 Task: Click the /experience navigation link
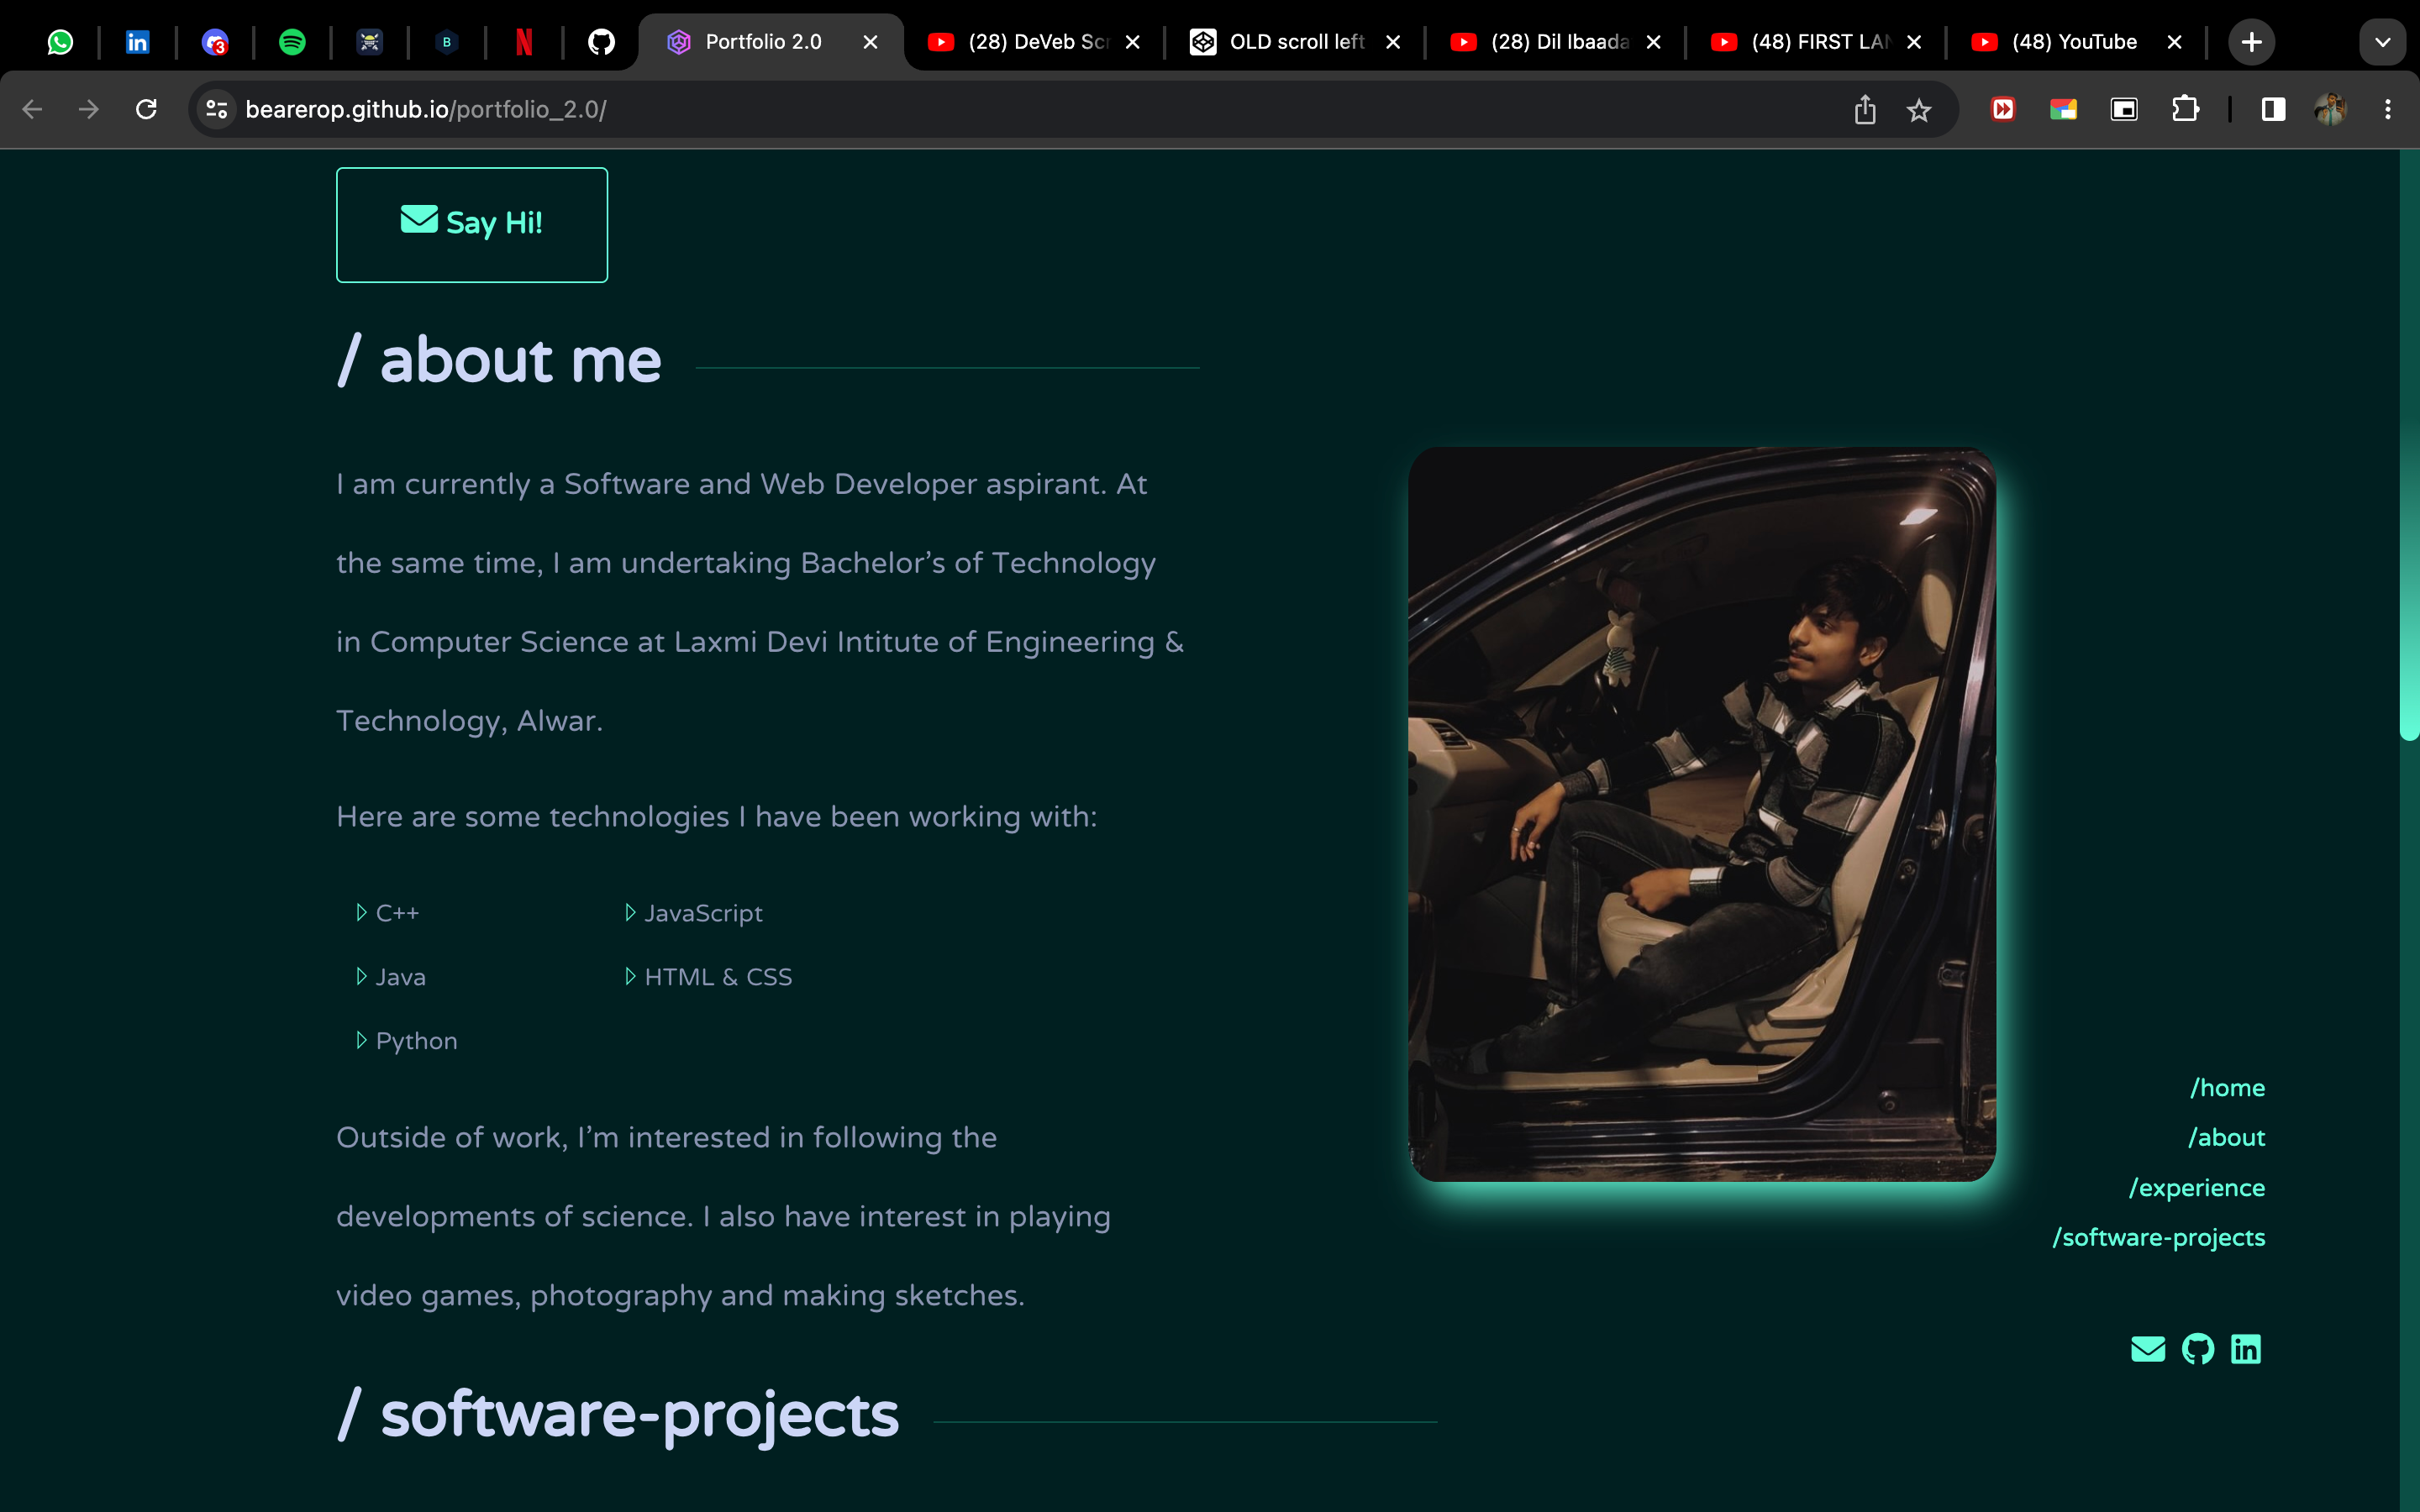[2197, 1187]
